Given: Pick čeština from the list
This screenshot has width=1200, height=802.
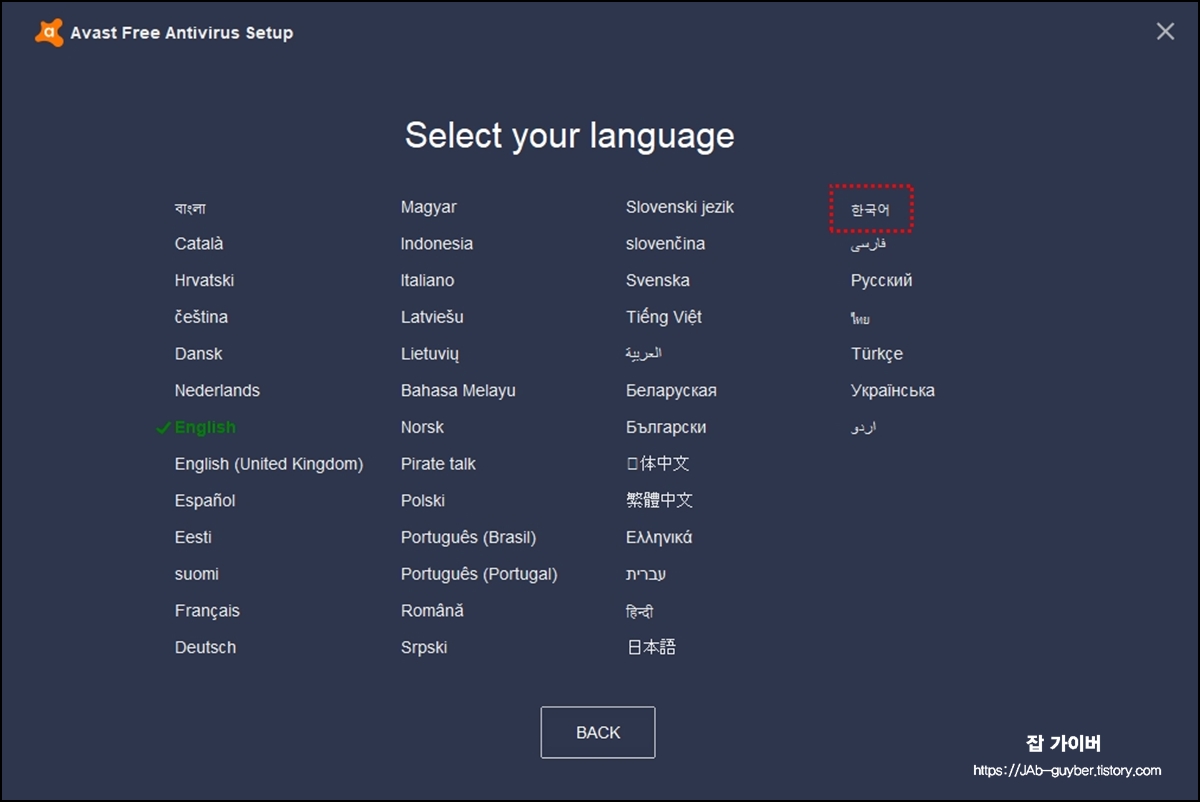Looking at the screenshot, I should 201,317.
